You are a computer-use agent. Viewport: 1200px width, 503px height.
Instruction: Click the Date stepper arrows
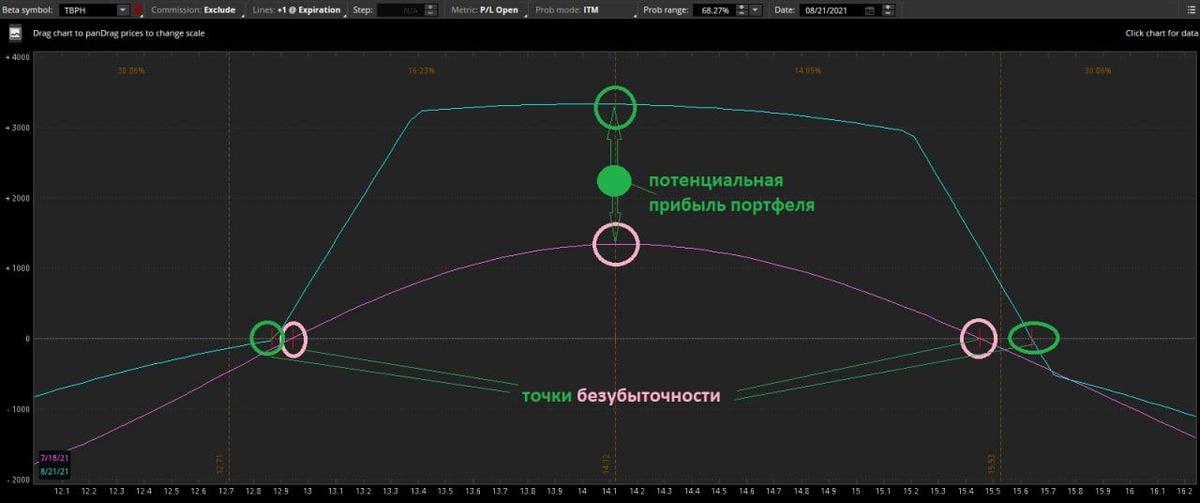(x=888, y=10)
